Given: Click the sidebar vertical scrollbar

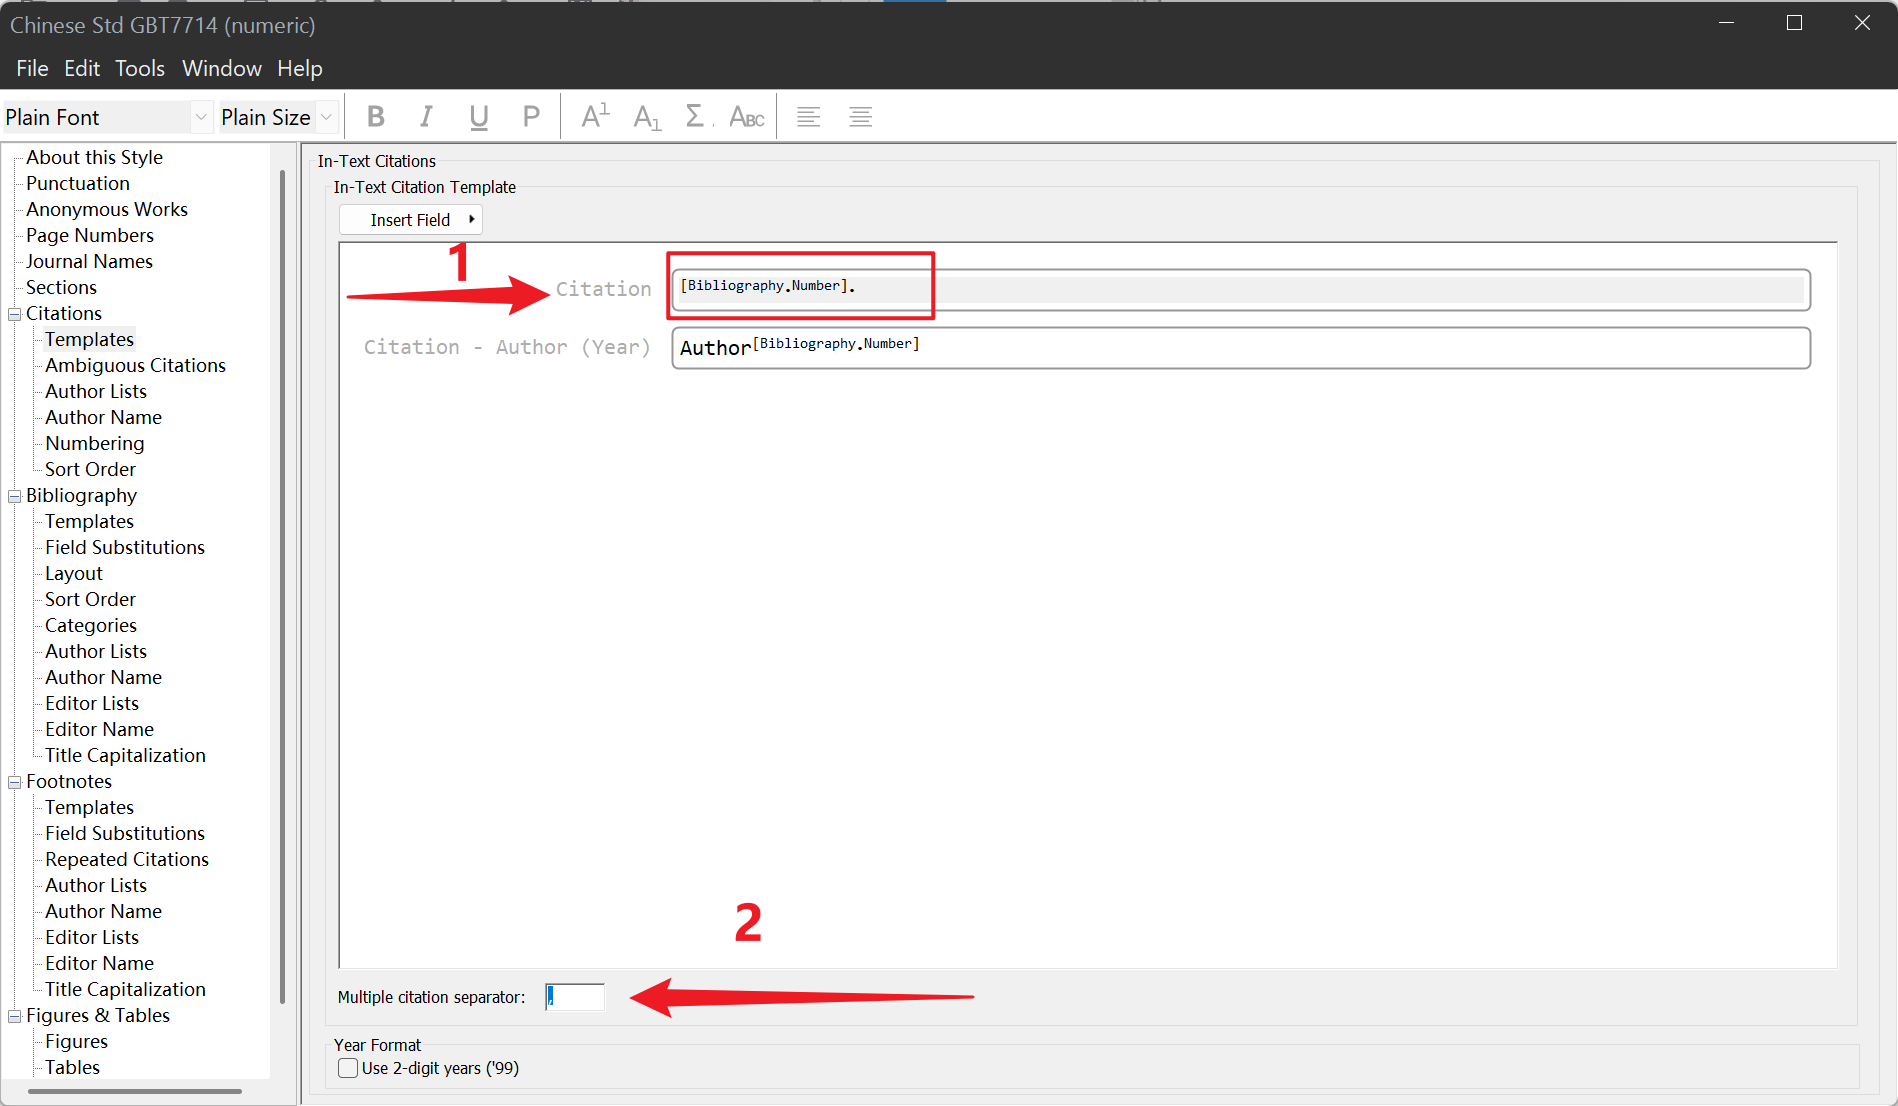Looking at the screenshot, I should tap(283, 585).
